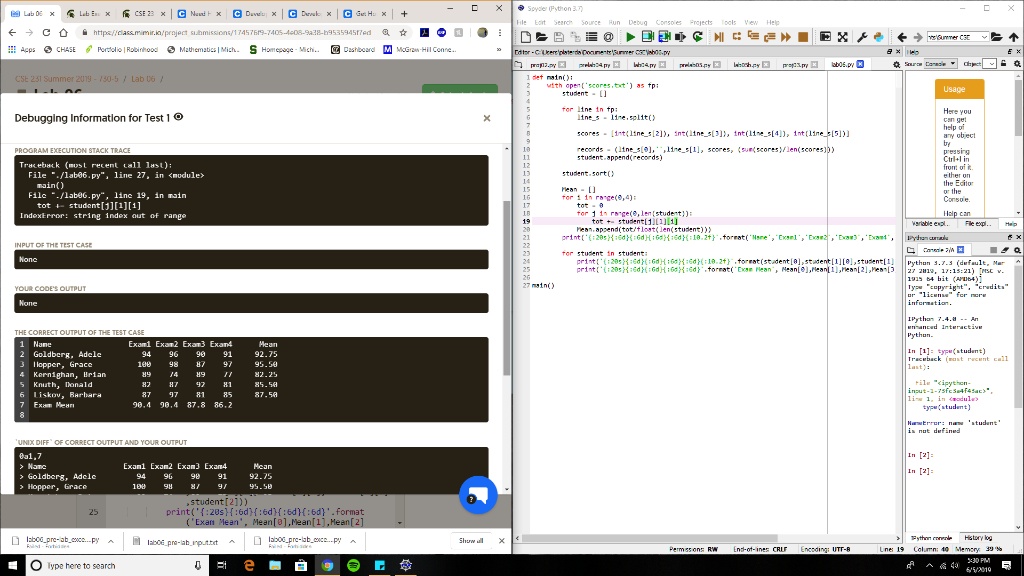Toggle fullscreen mode in Spyder toolbar
This screenshot has width=1024, height=576.
click(842, 37)
